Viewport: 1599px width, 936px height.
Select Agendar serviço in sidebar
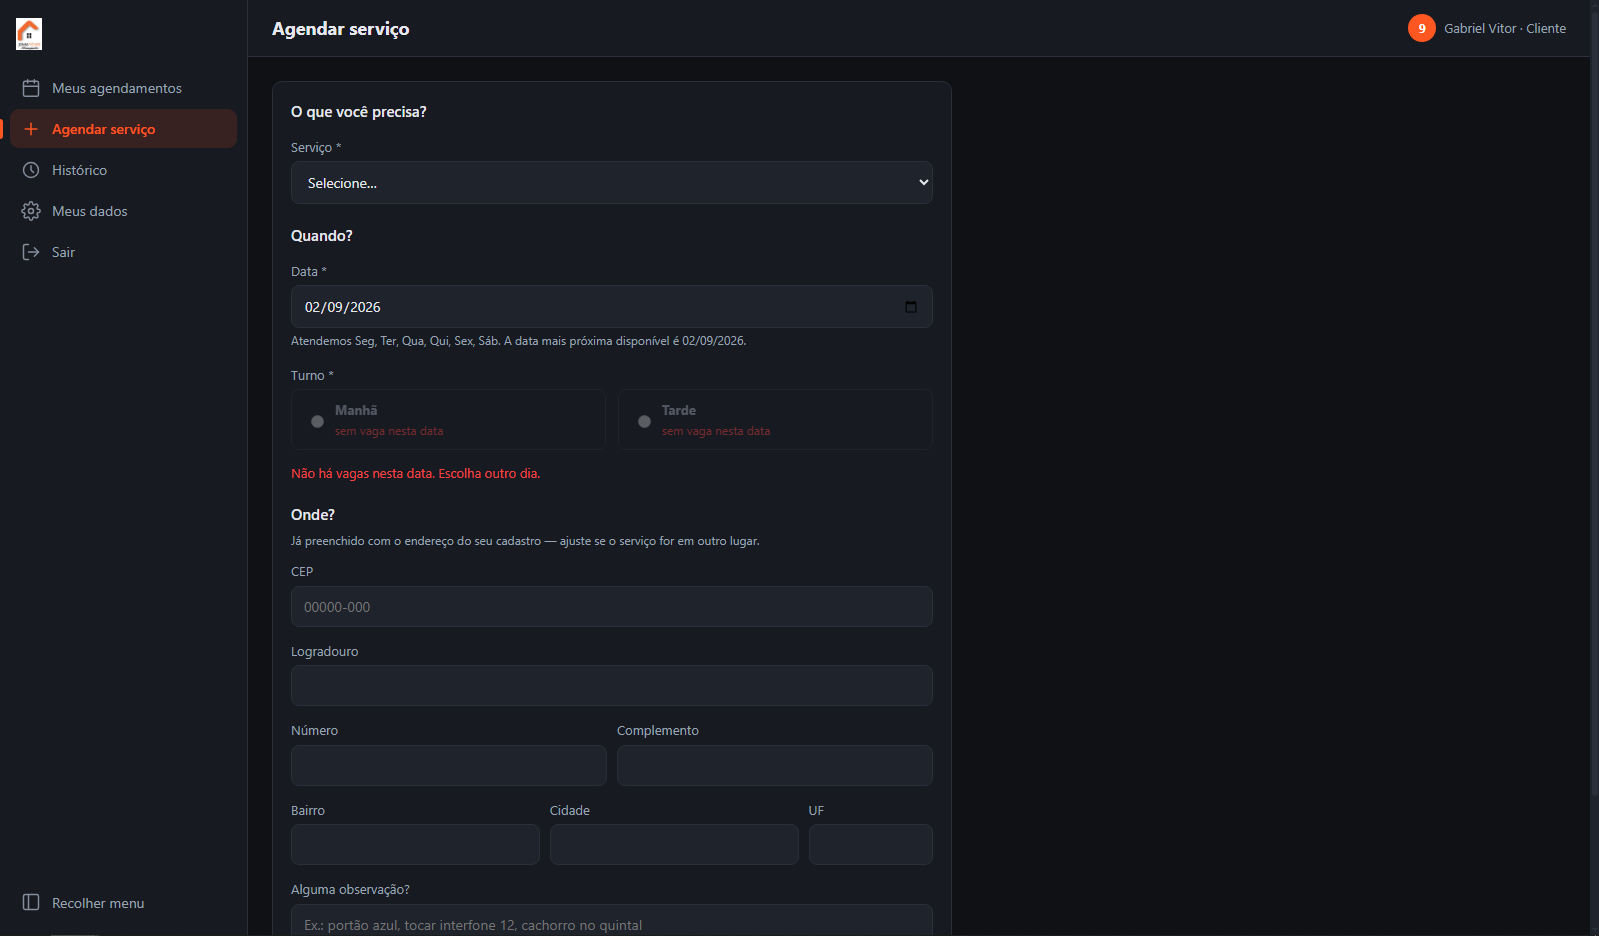click(x=123, y=129)
